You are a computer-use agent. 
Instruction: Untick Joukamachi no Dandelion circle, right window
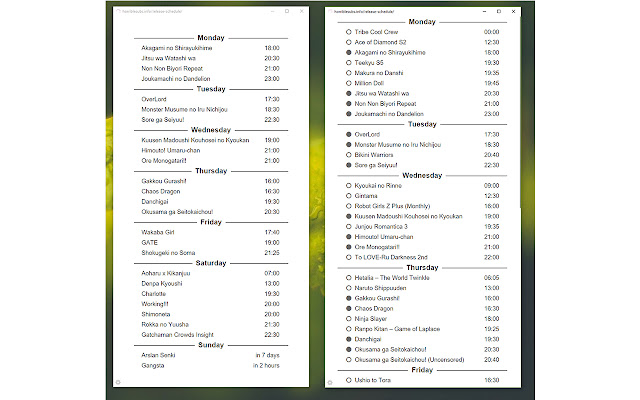click(x=349, y=114)
